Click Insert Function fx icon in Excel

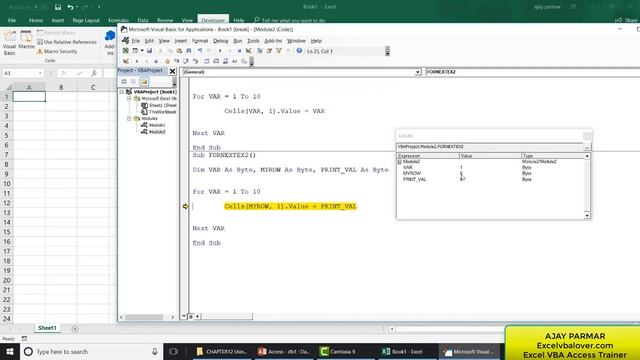tap(94, 73)
